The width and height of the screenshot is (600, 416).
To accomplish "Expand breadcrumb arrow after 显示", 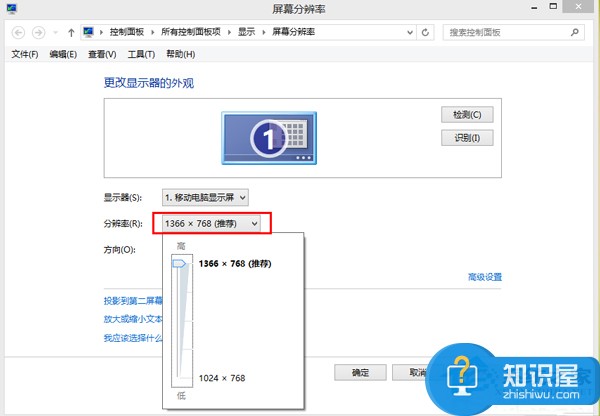I will click(x=264, y=33).
